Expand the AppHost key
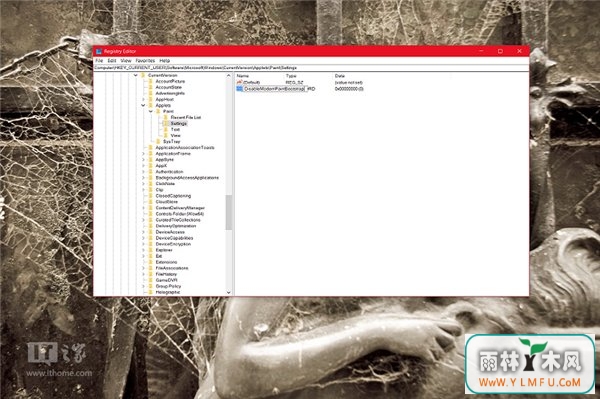The height and width of the screenshot is (399, 600). point(143,99)
